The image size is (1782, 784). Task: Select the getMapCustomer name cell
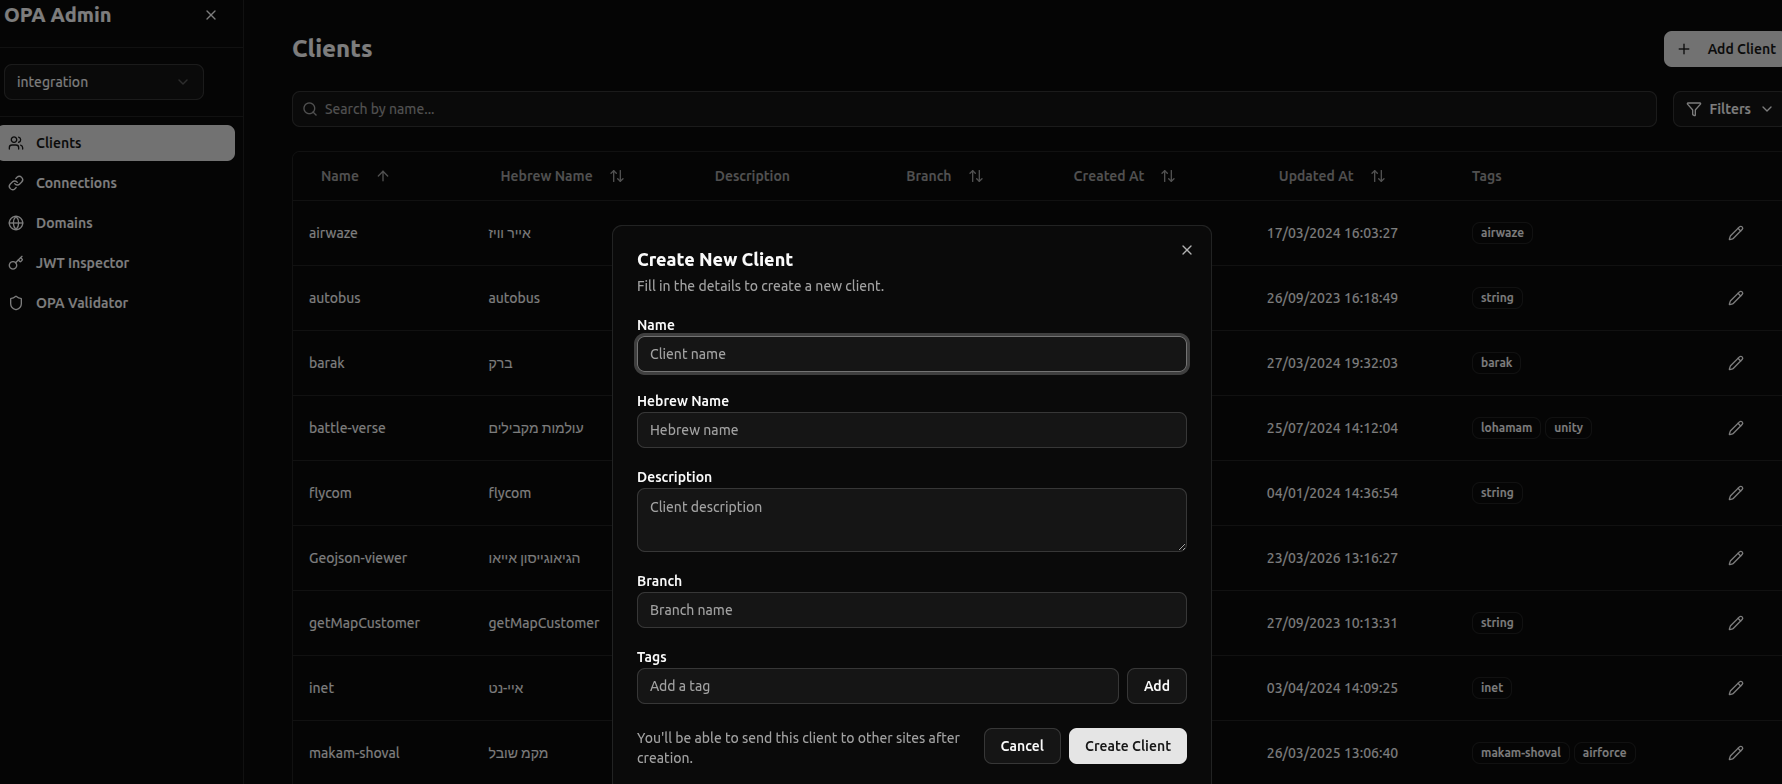364,623
